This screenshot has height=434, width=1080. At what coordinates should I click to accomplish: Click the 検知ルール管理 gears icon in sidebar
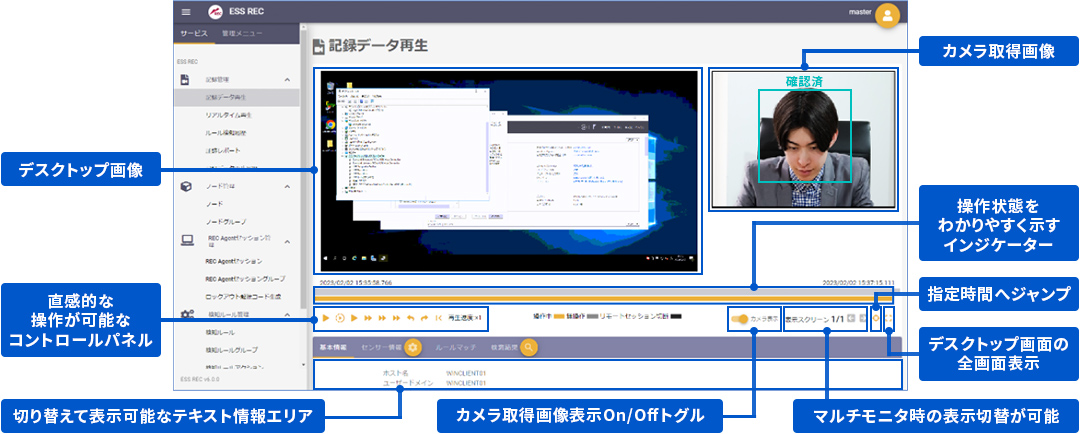click(x=186, y=314)
